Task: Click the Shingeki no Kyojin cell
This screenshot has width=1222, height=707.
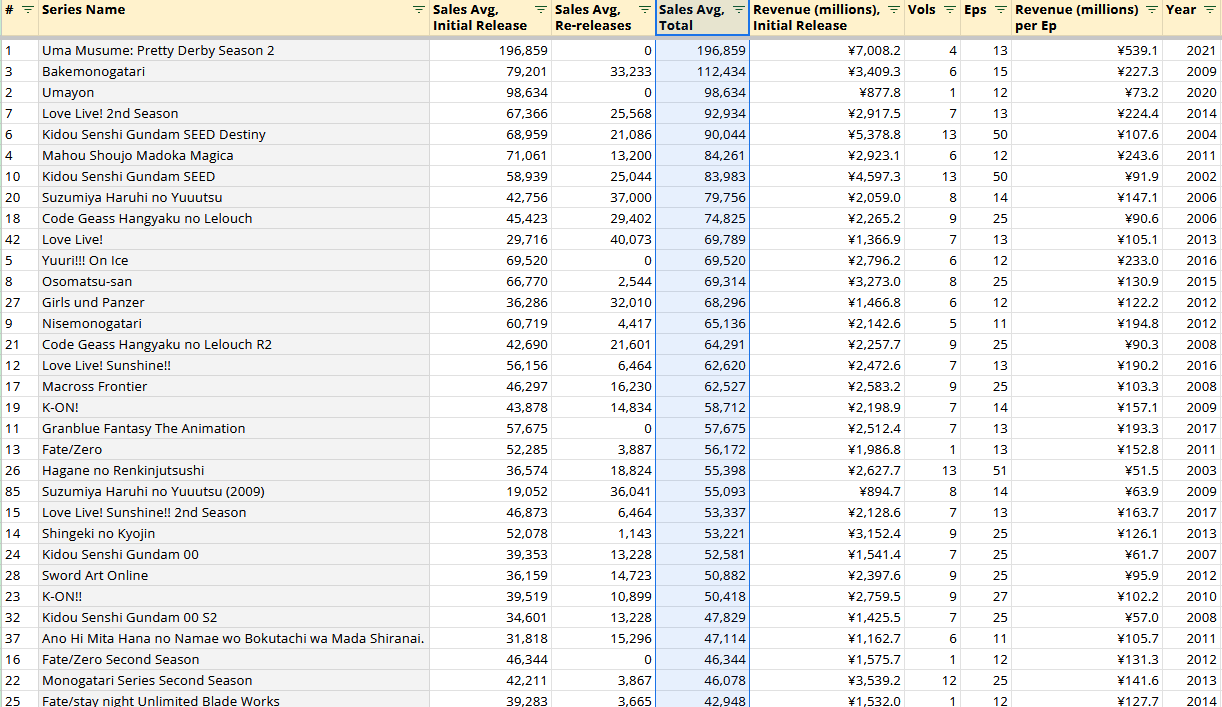Action: pyautogui.click(x=234, y=533)
